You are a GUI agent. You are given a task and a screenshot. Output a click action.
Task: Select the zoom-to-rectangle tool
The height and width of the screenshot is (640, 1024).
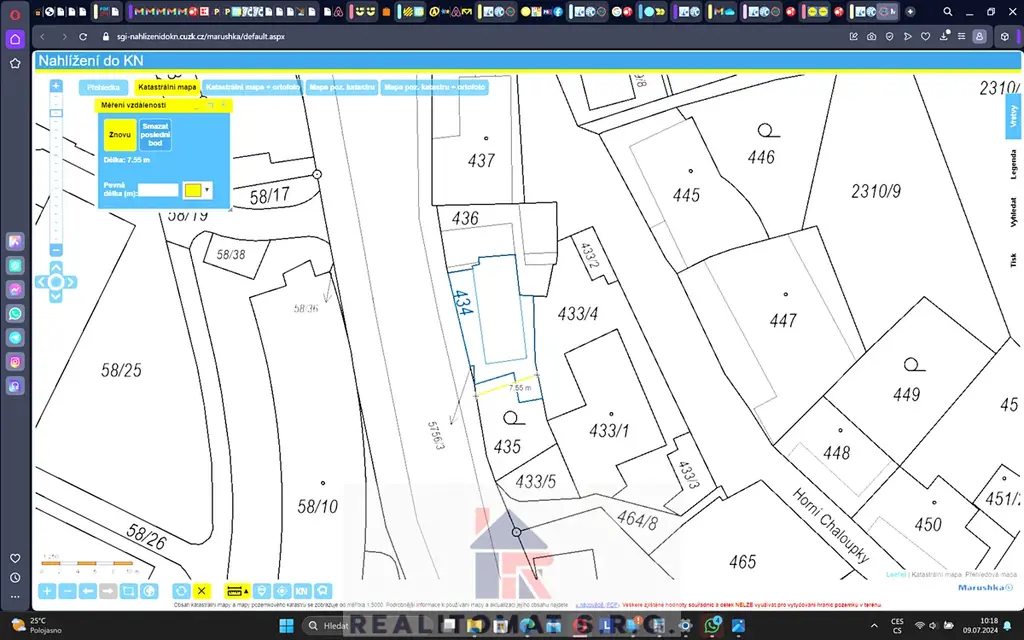(x=128, y=591)
